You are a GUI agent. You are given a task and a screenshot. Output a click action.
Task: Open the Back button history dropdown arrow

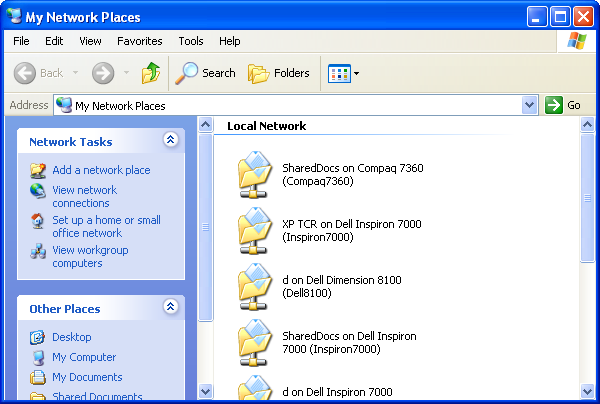[x=74, y=73]
